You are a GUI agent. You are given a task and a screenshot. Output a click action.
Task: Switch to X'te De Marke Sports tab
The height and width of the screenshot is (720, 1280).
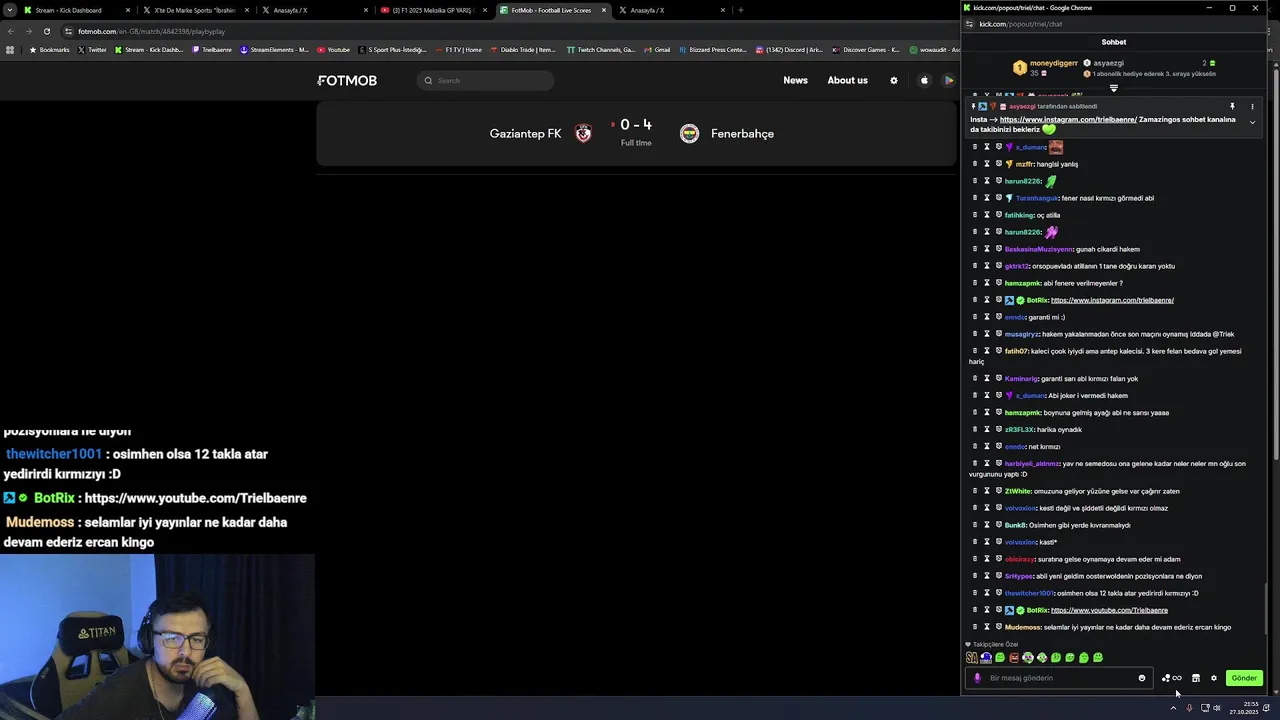pos(195,10)
